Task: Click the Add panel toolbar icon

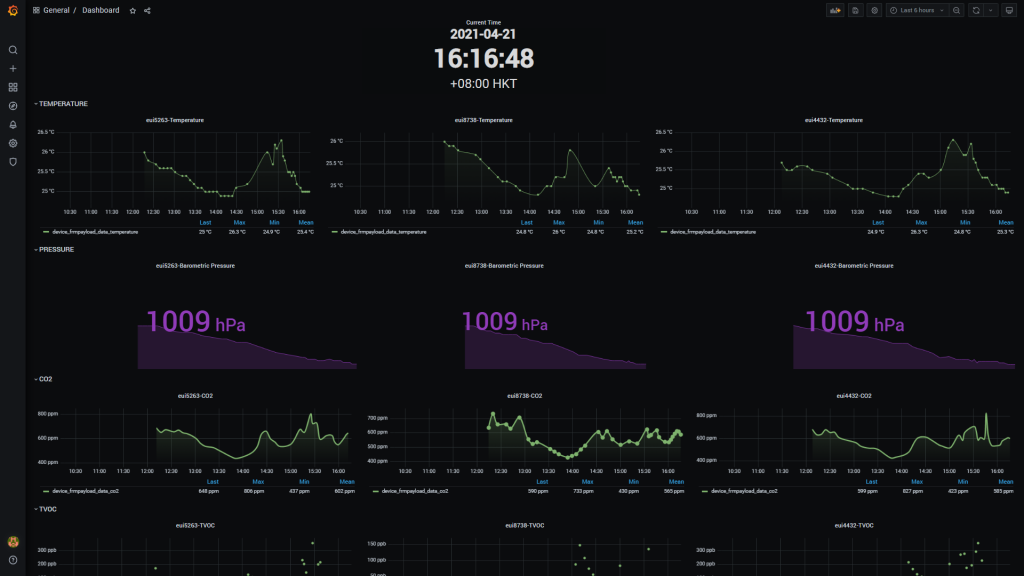Action: coord(834,10)
